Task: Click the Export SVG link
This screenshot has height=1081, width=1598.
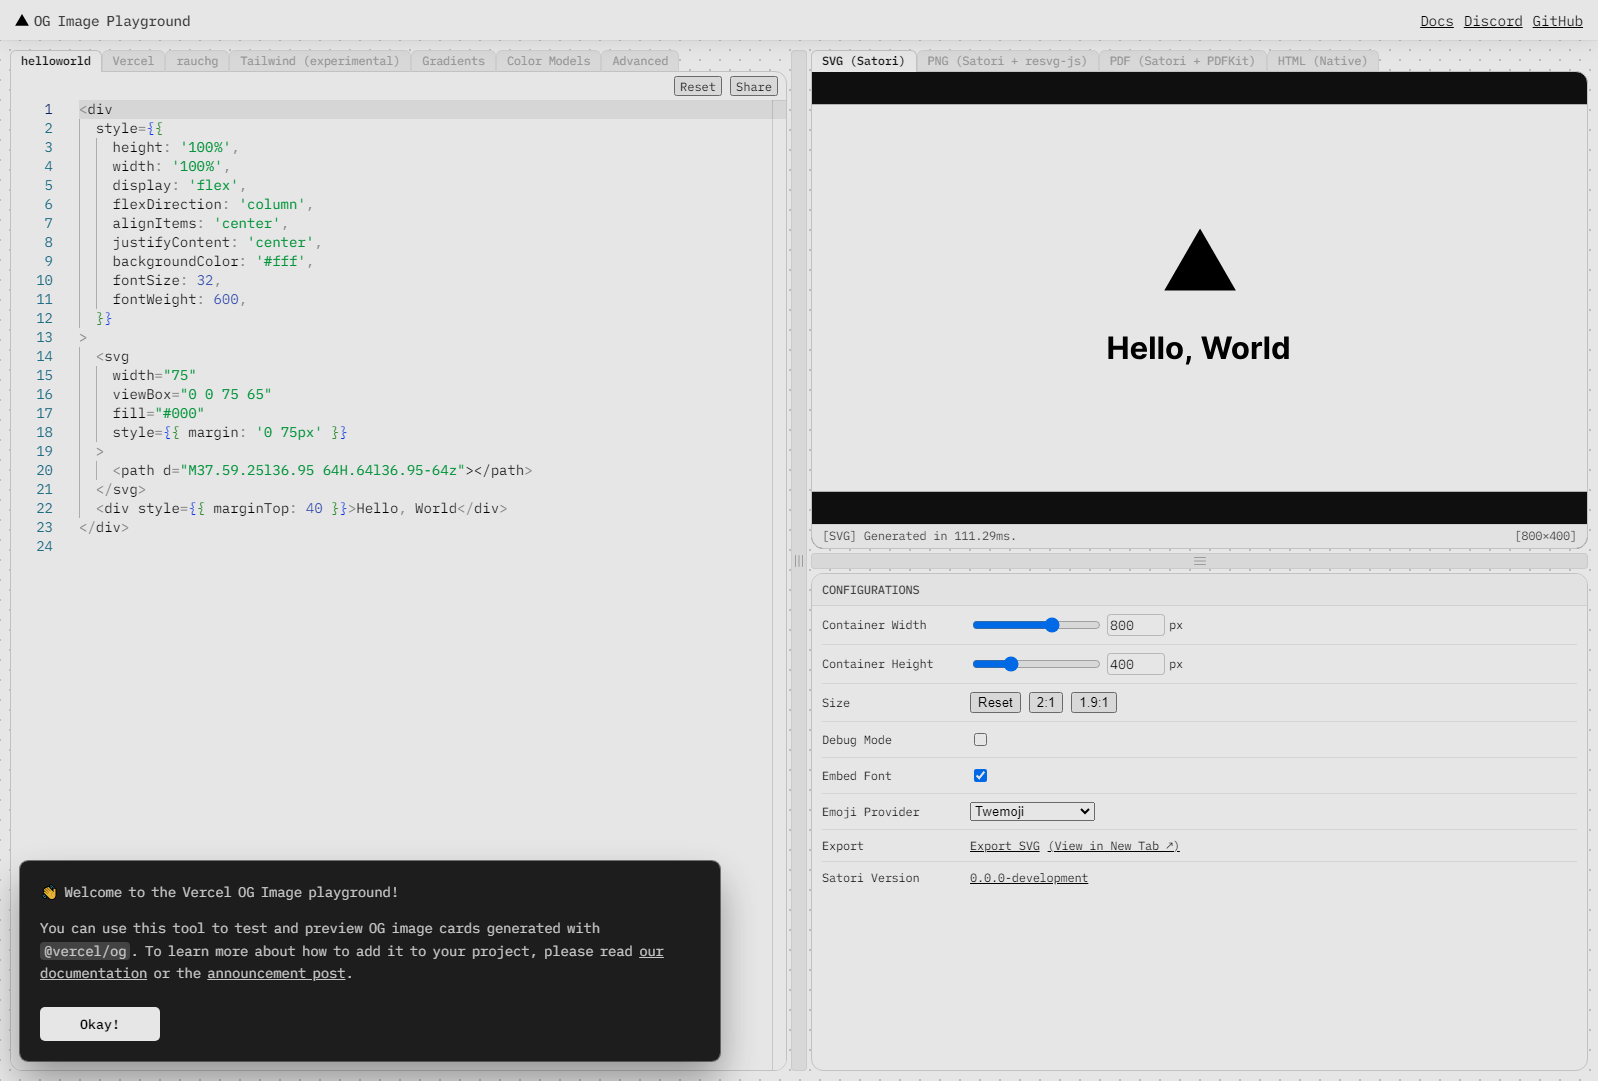Action: pyautogui.click(x=1005, y=846)
